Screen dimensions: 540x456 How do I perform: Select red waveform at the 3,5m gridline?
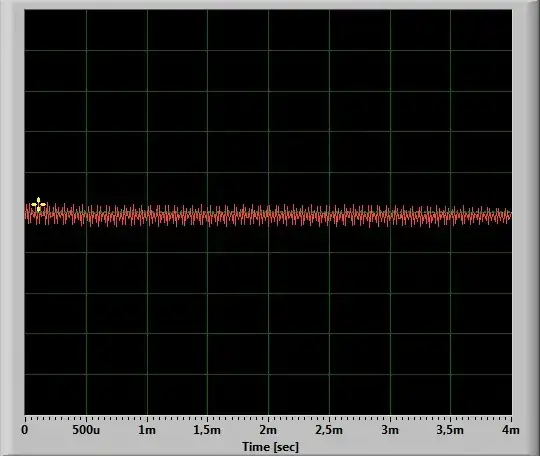(x=450, y=216)
